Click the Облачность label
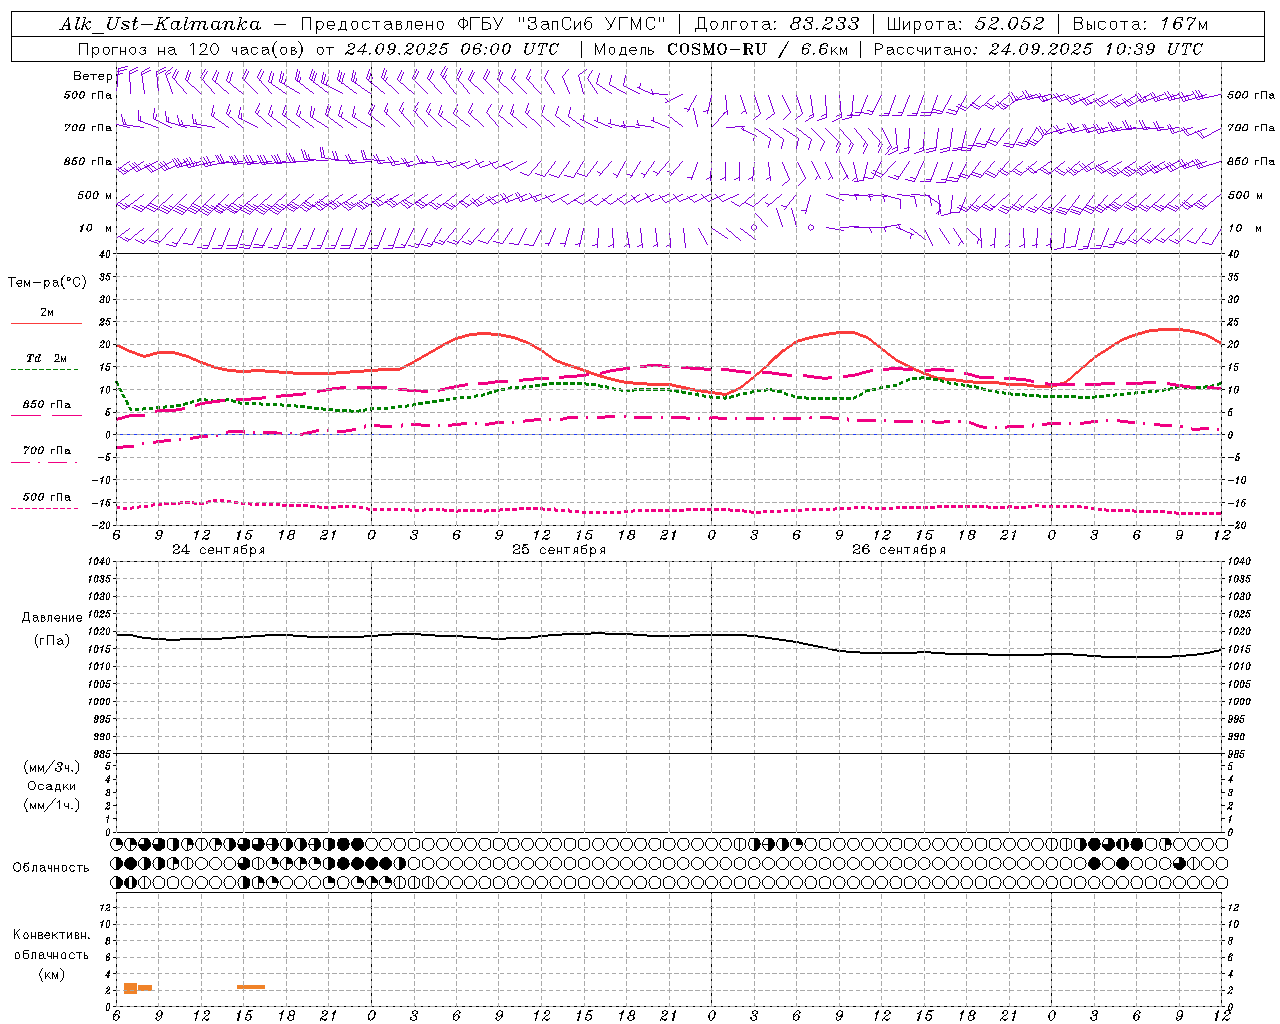1280x1024 pixels. [x=51, y=867]
